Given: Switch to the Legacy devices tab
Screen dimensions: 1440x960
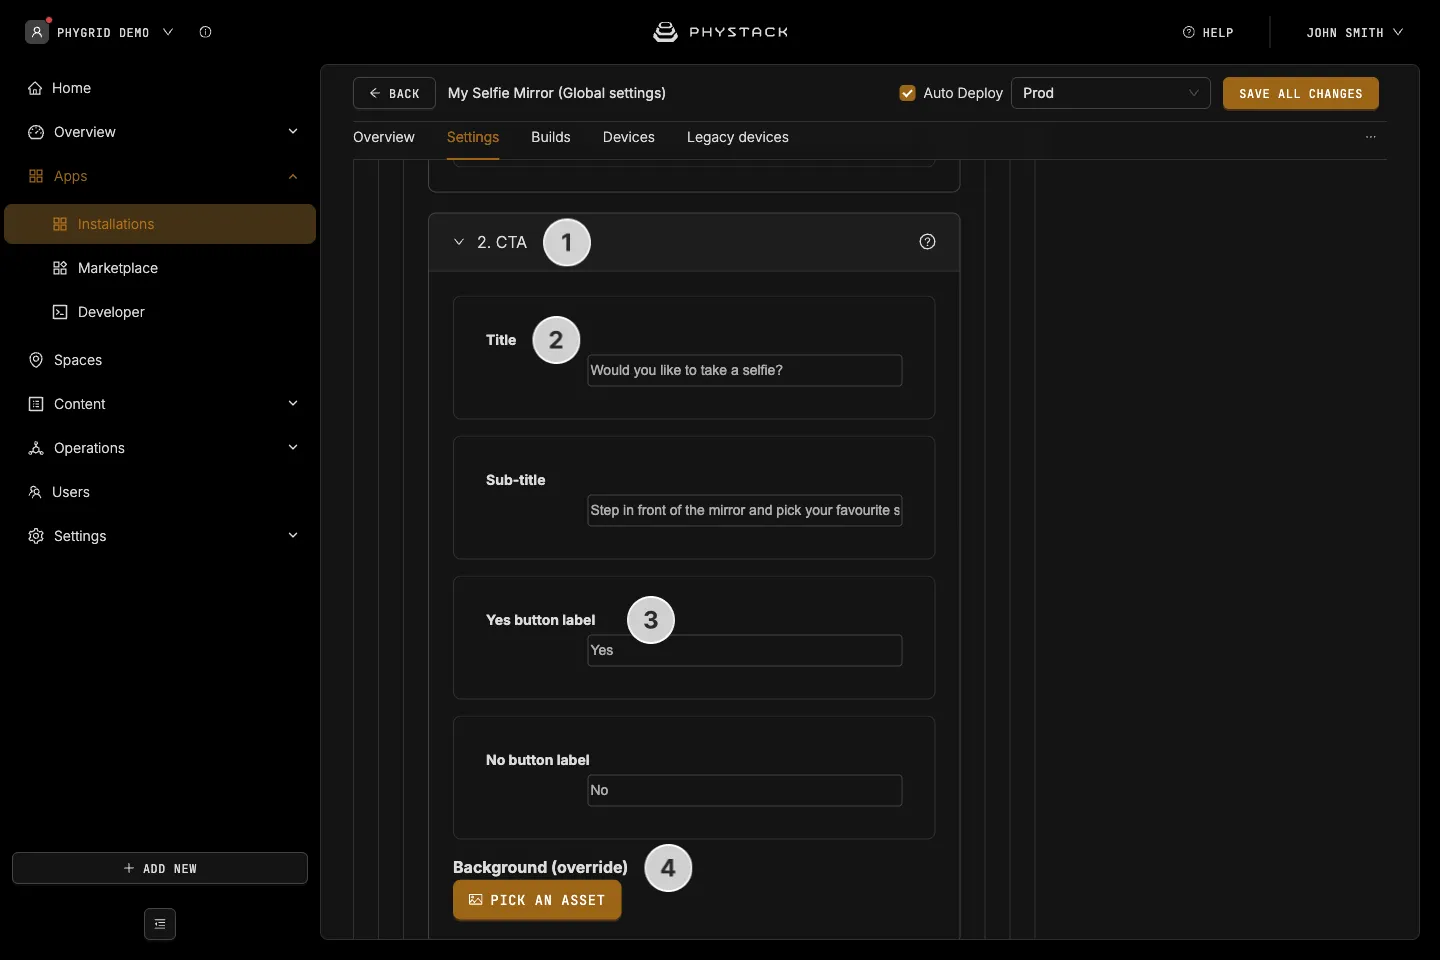Looking at the screenshot, I should pyautogui.click(x=738, y=137).
